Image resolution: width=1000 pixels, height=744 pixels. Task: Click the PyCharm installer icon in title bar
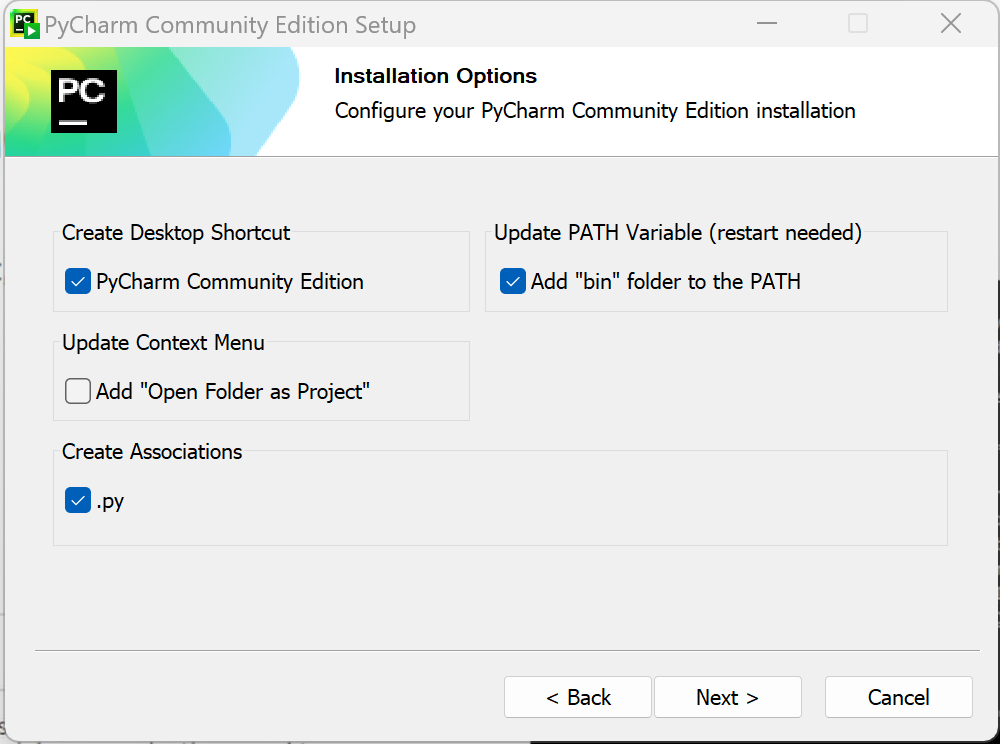tap(25, 24)
